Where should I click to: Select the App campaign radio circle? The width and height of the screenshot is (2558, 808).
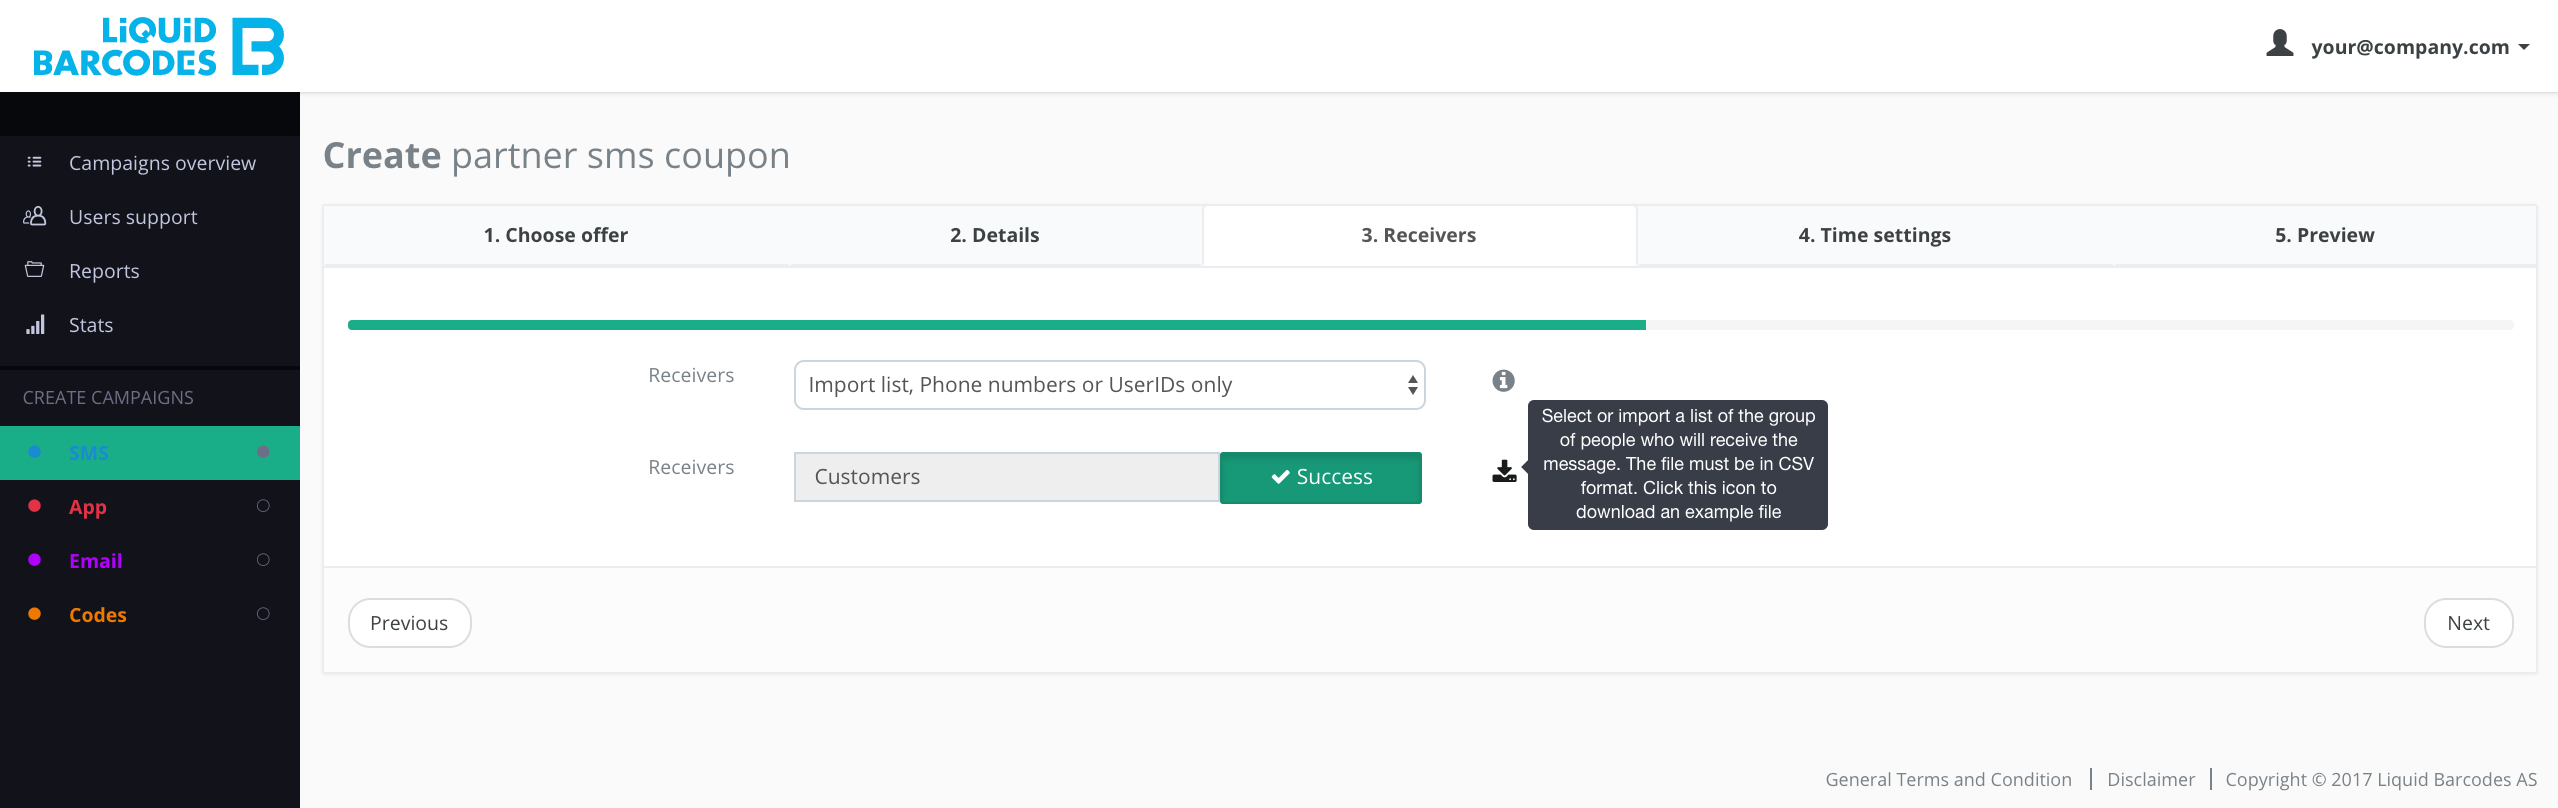[x=264, y=506]
